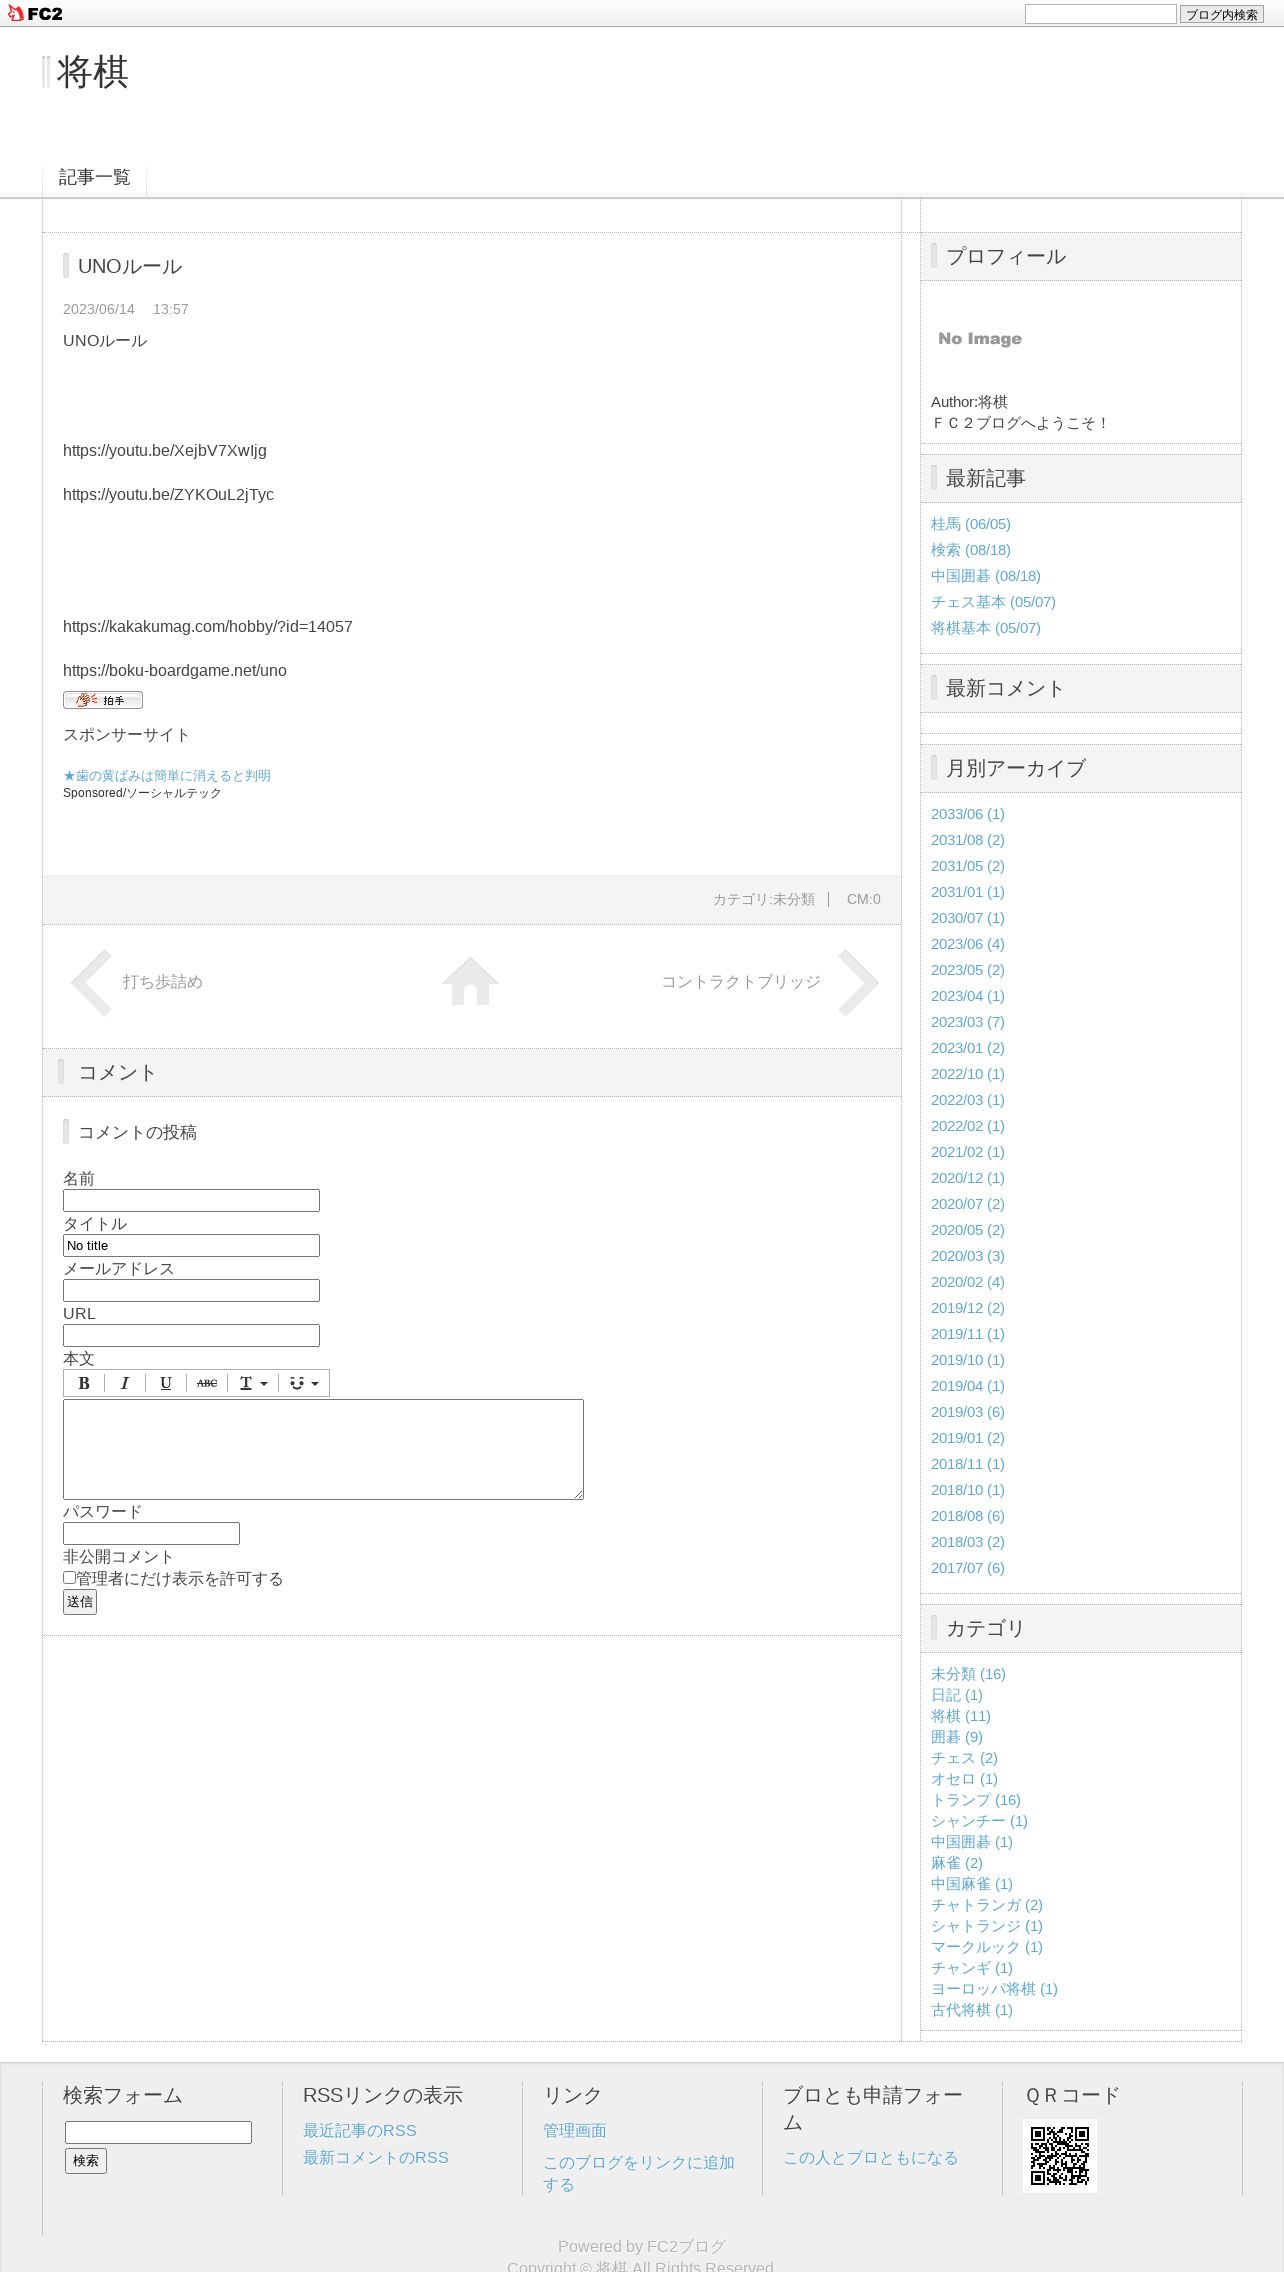Open the UNOルール post title
Screen dimensions: 1284x2272
[130, 266]
